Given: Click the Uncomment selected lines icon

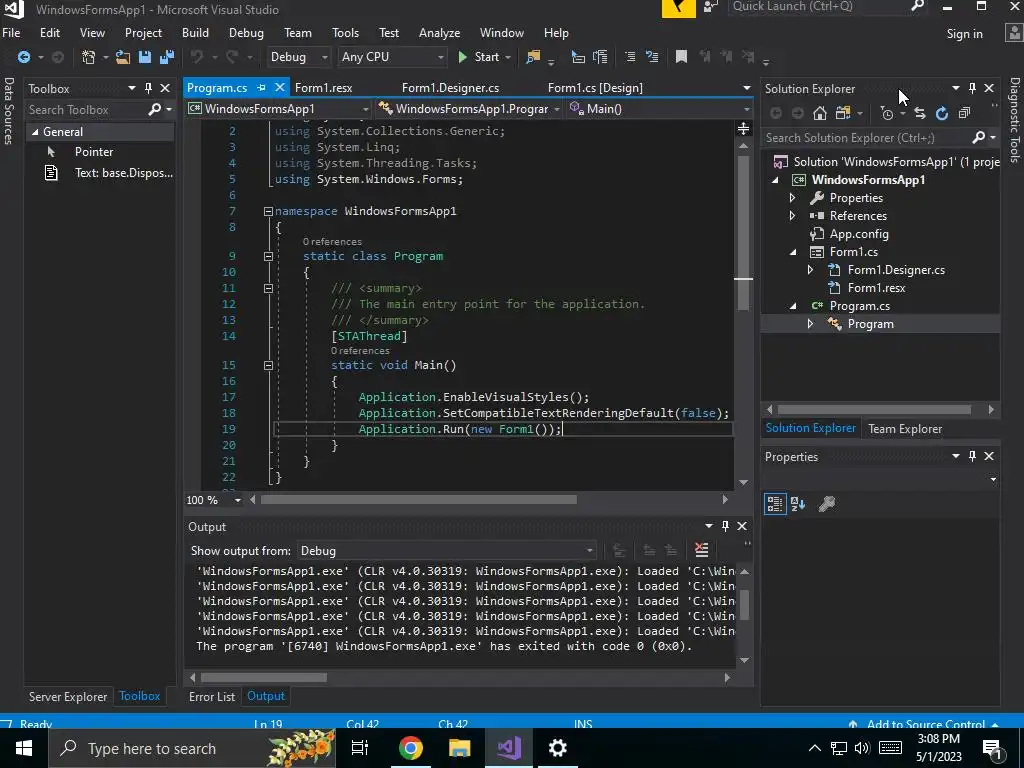Looking at the screenshot, I should coord(652,57).
